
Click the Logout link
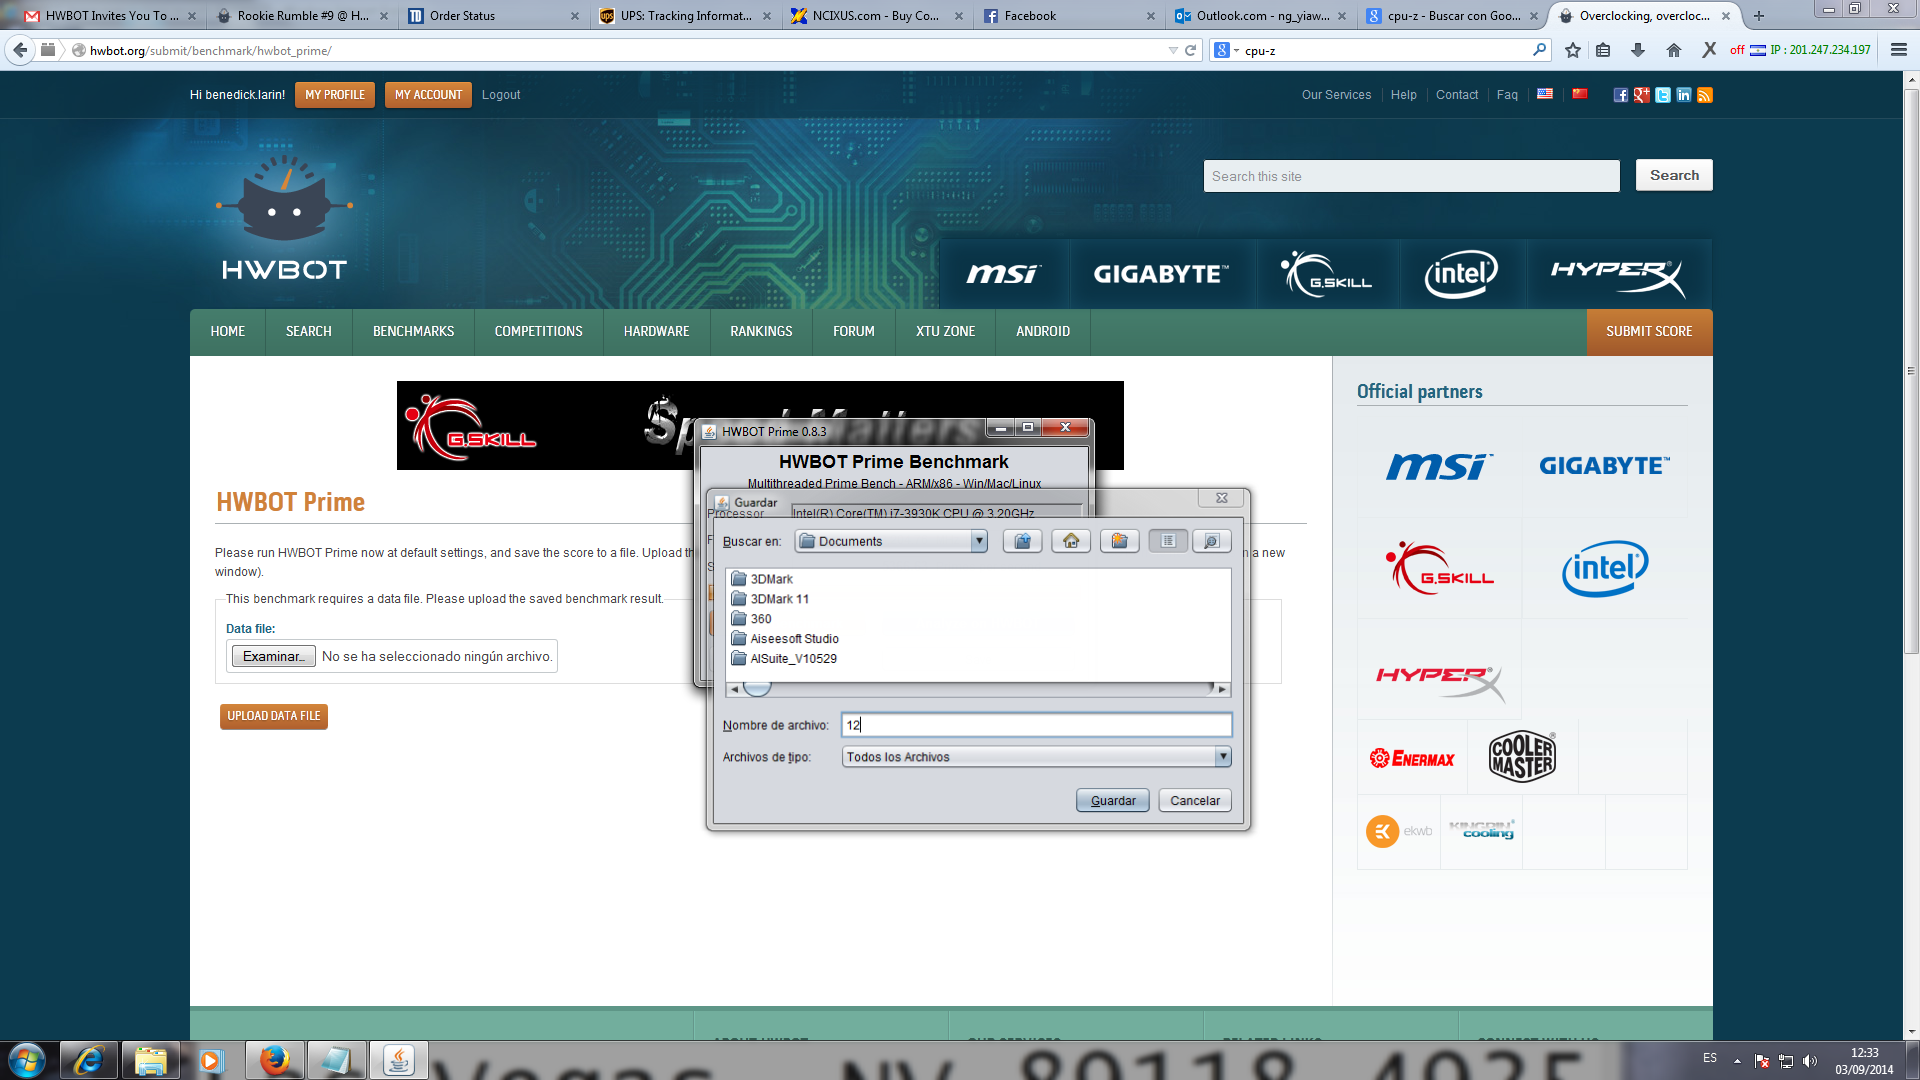click(501, 95)
